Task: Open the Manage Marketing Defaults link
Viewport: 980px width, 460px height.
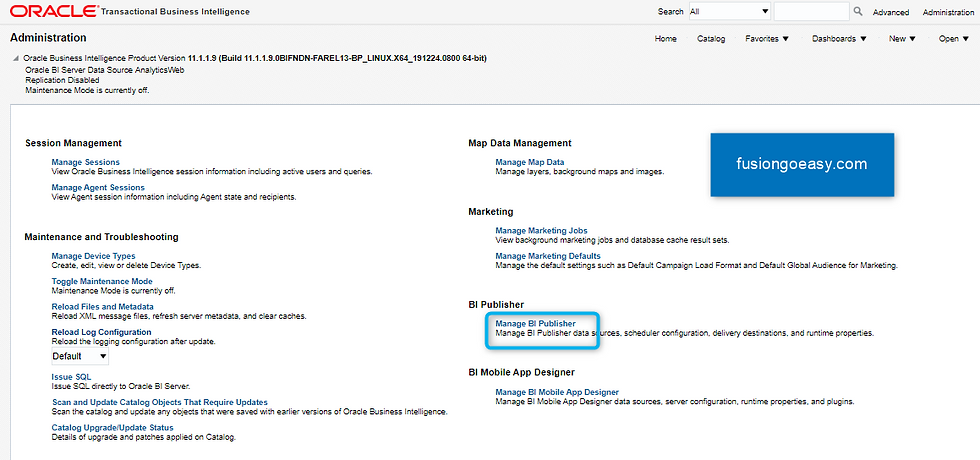Action: [x=548, y=256]
